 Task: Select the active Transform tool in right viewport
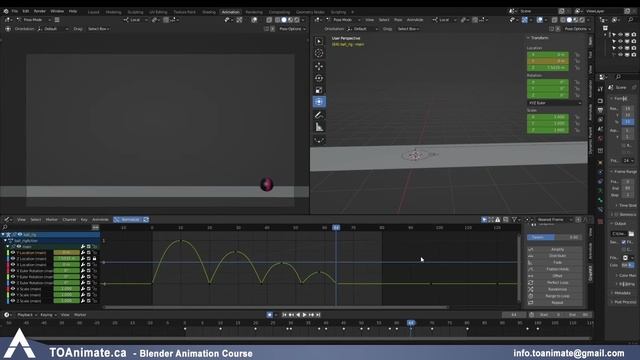[319, 102]
